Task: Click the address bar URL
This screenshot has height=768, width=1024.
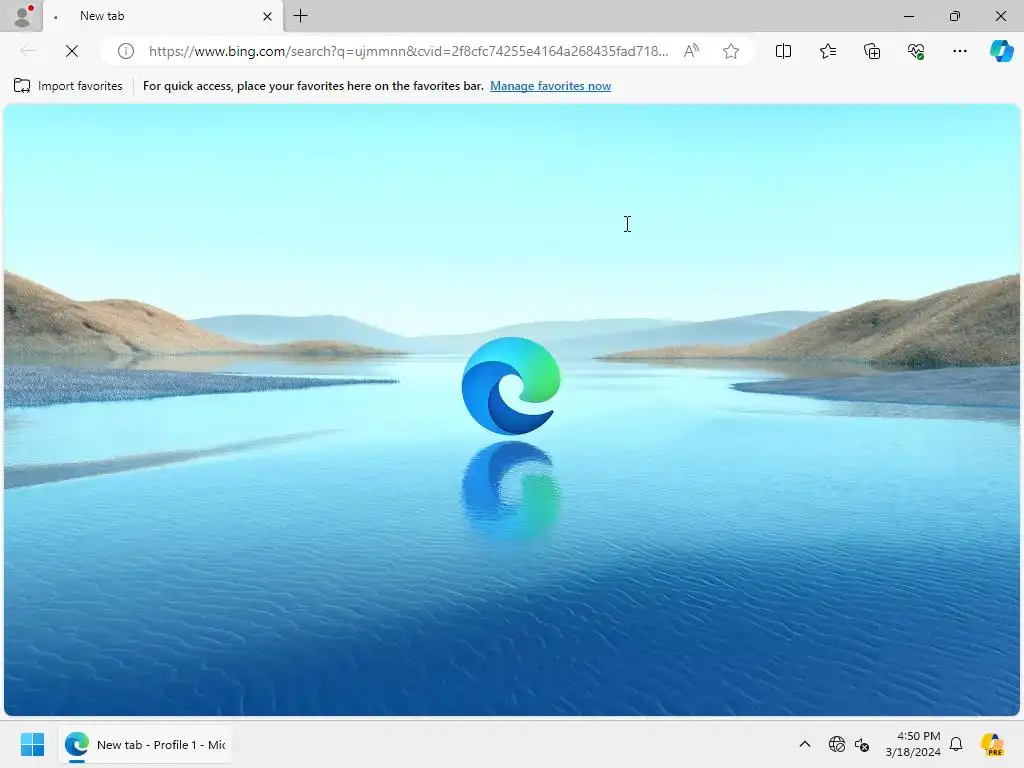Action: pos(408,51)
